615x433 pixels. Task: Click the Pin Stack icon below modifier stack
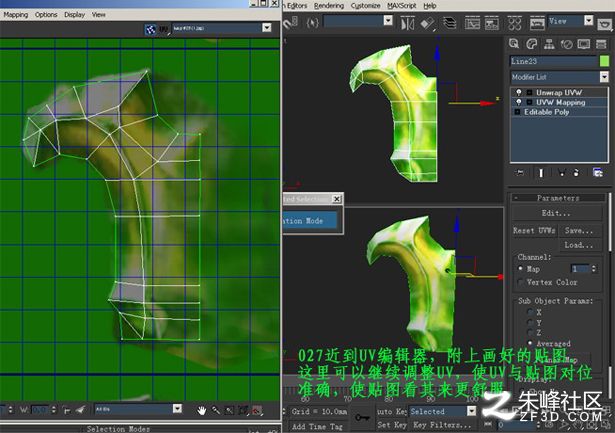point(520,173)
